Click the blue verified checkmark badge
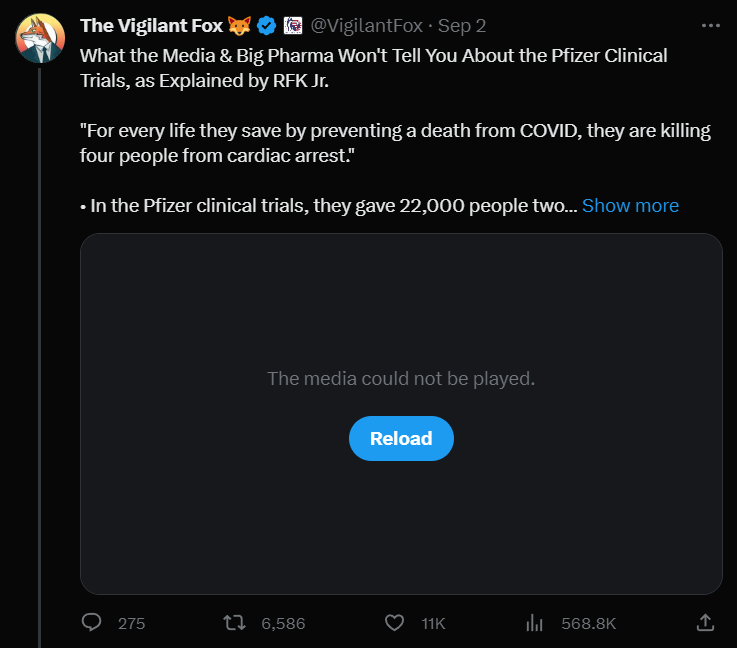 [267, 25]
